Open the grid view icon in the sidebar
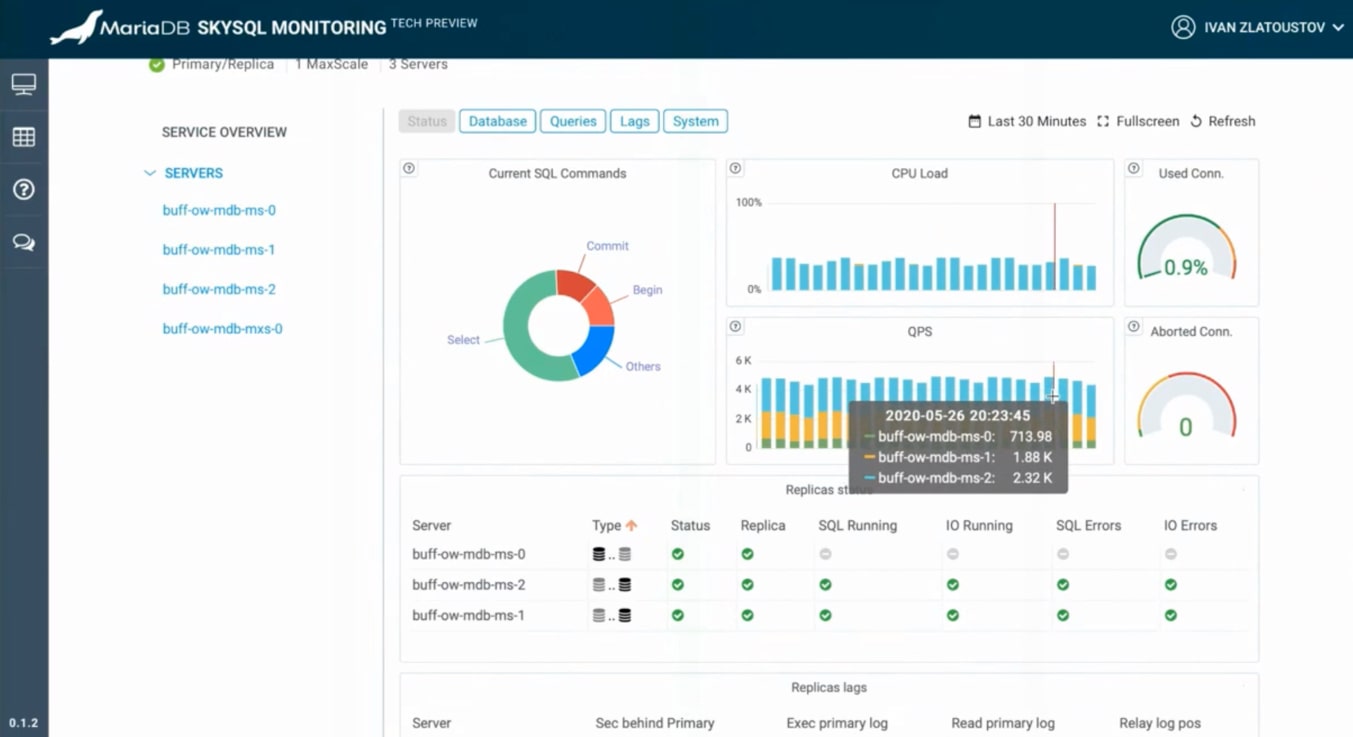The height and width of the screenshot is (737, 1353). point(24,137)
